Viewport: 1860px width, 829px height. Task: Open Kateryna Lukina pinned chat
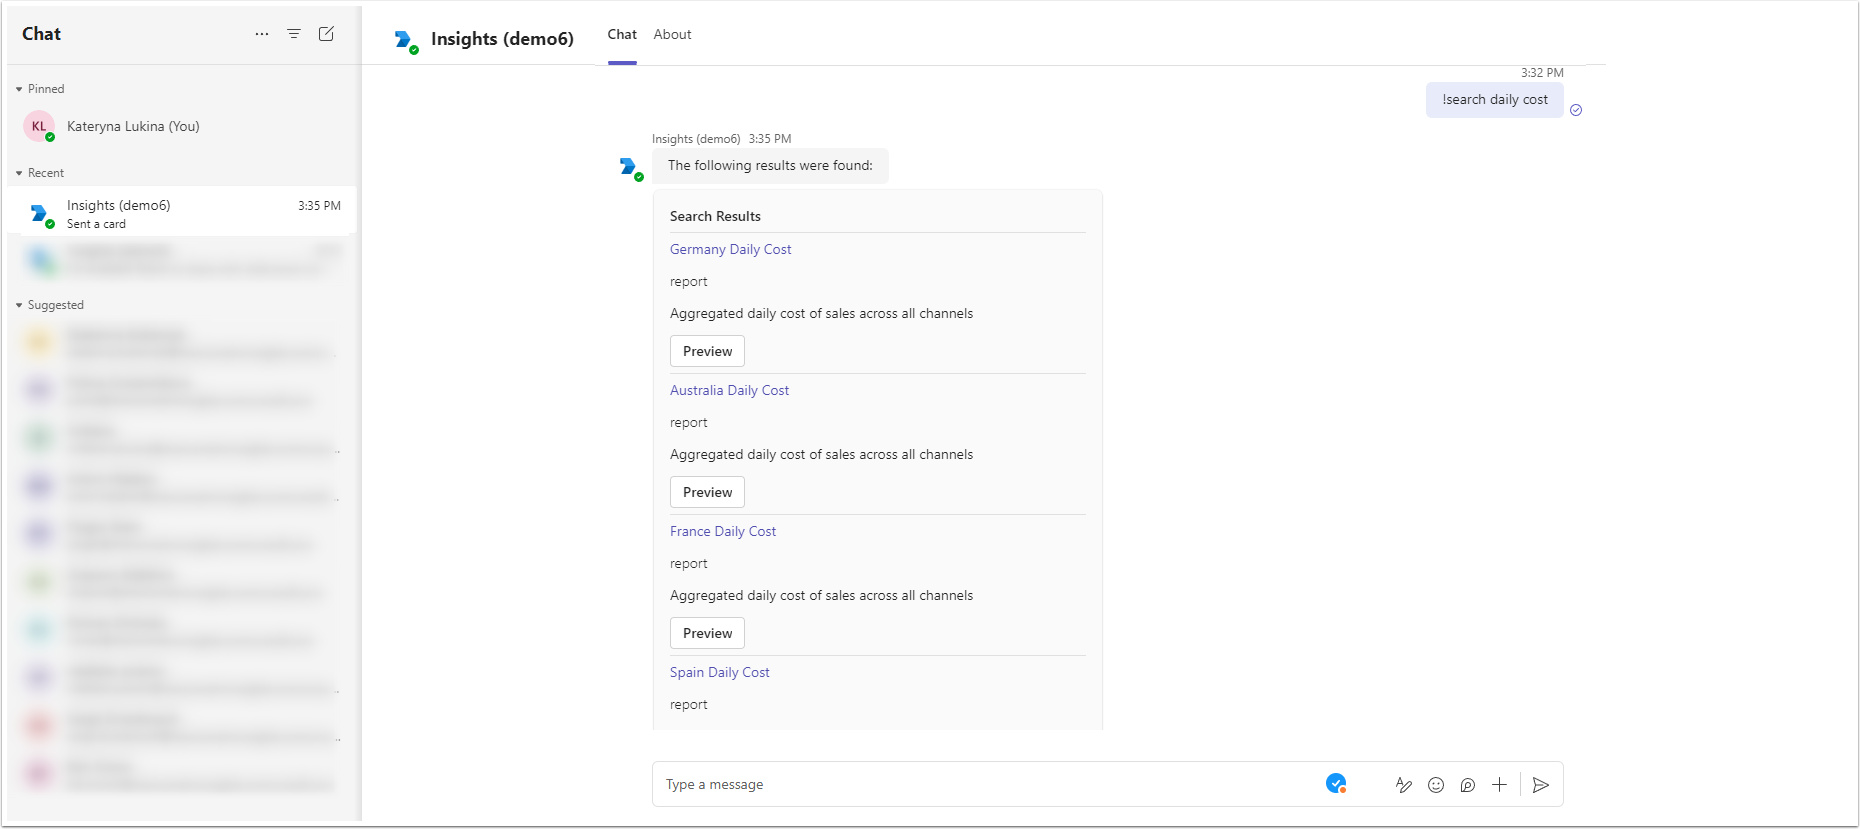pyautogui.click(x=133, y=126)
